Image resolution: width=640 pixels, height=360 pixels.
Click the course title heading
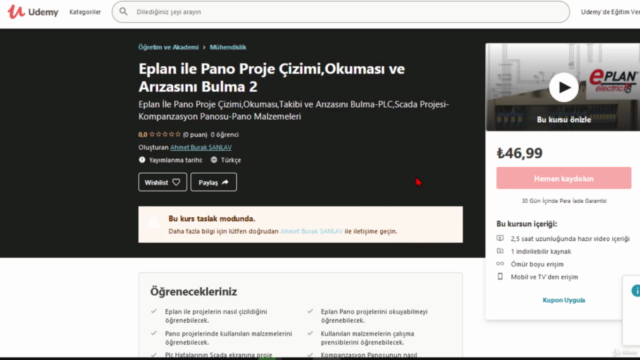tap(271, 78)
